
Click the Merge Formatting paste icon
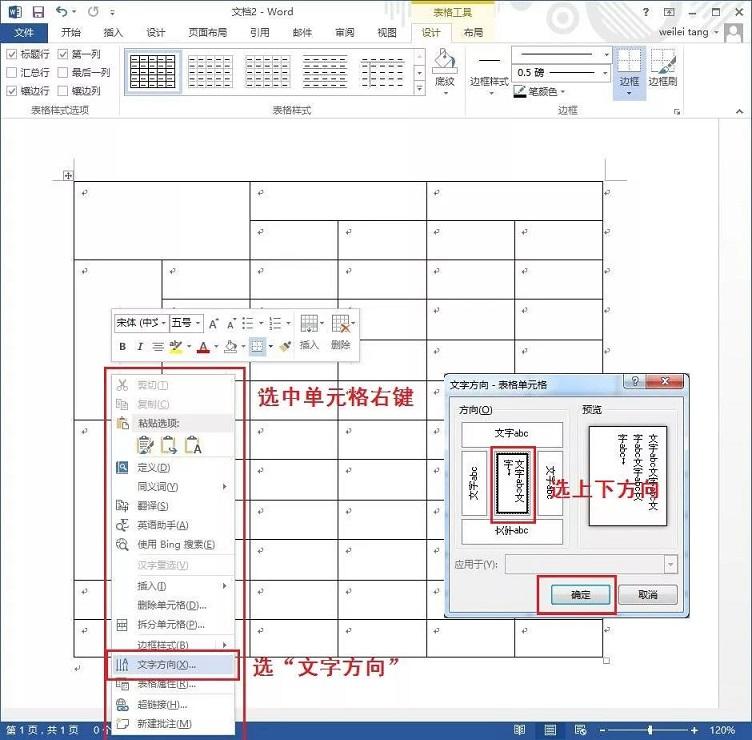[x=169, y=445]
